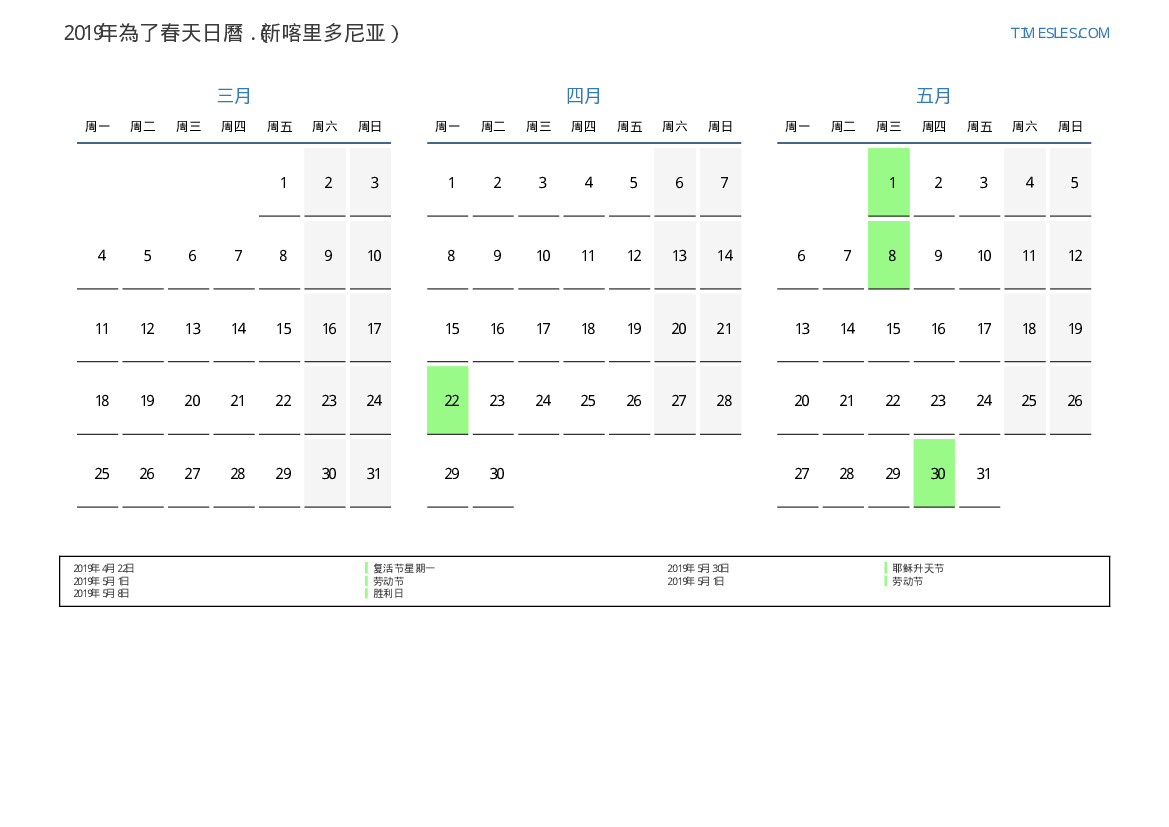Click the green May 8 holiday cell
This screenshot has height=827, width=1169.
[x=889, y=255]
